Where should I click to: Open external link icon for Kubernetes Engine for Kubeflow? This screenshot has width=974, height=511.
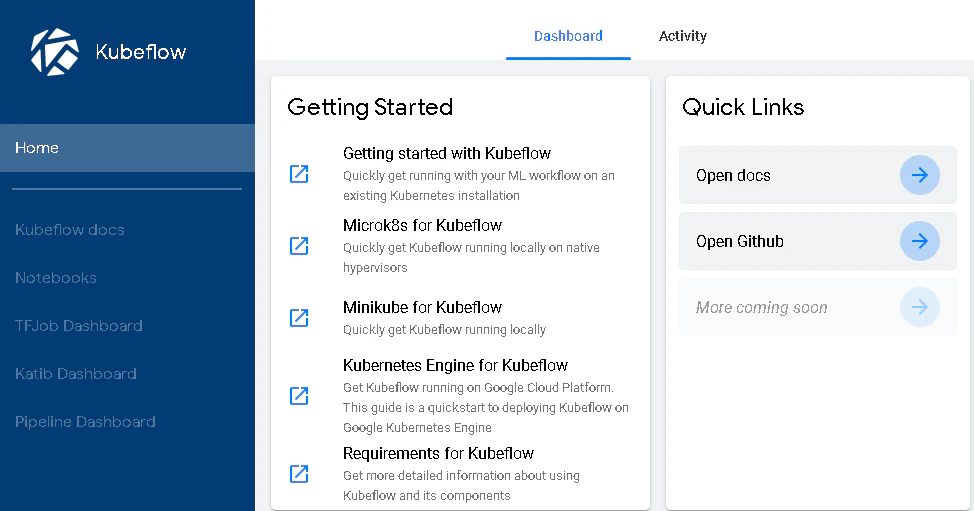(x=299, y=396)
